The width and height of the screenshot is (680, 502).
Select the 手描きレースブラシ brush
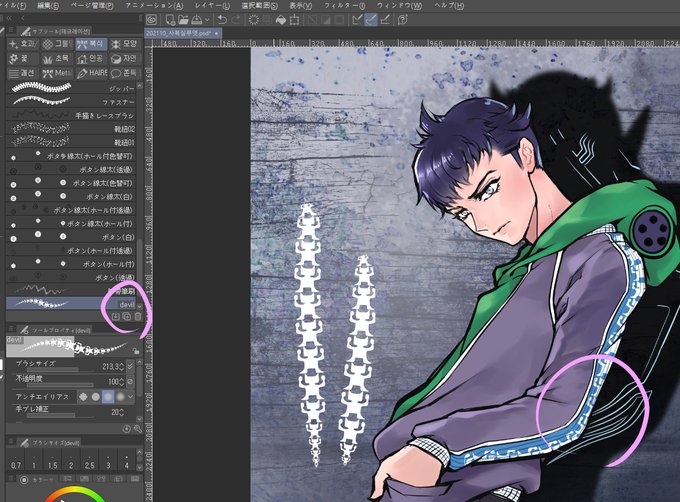pyautogui.click(x=72, y=115)
